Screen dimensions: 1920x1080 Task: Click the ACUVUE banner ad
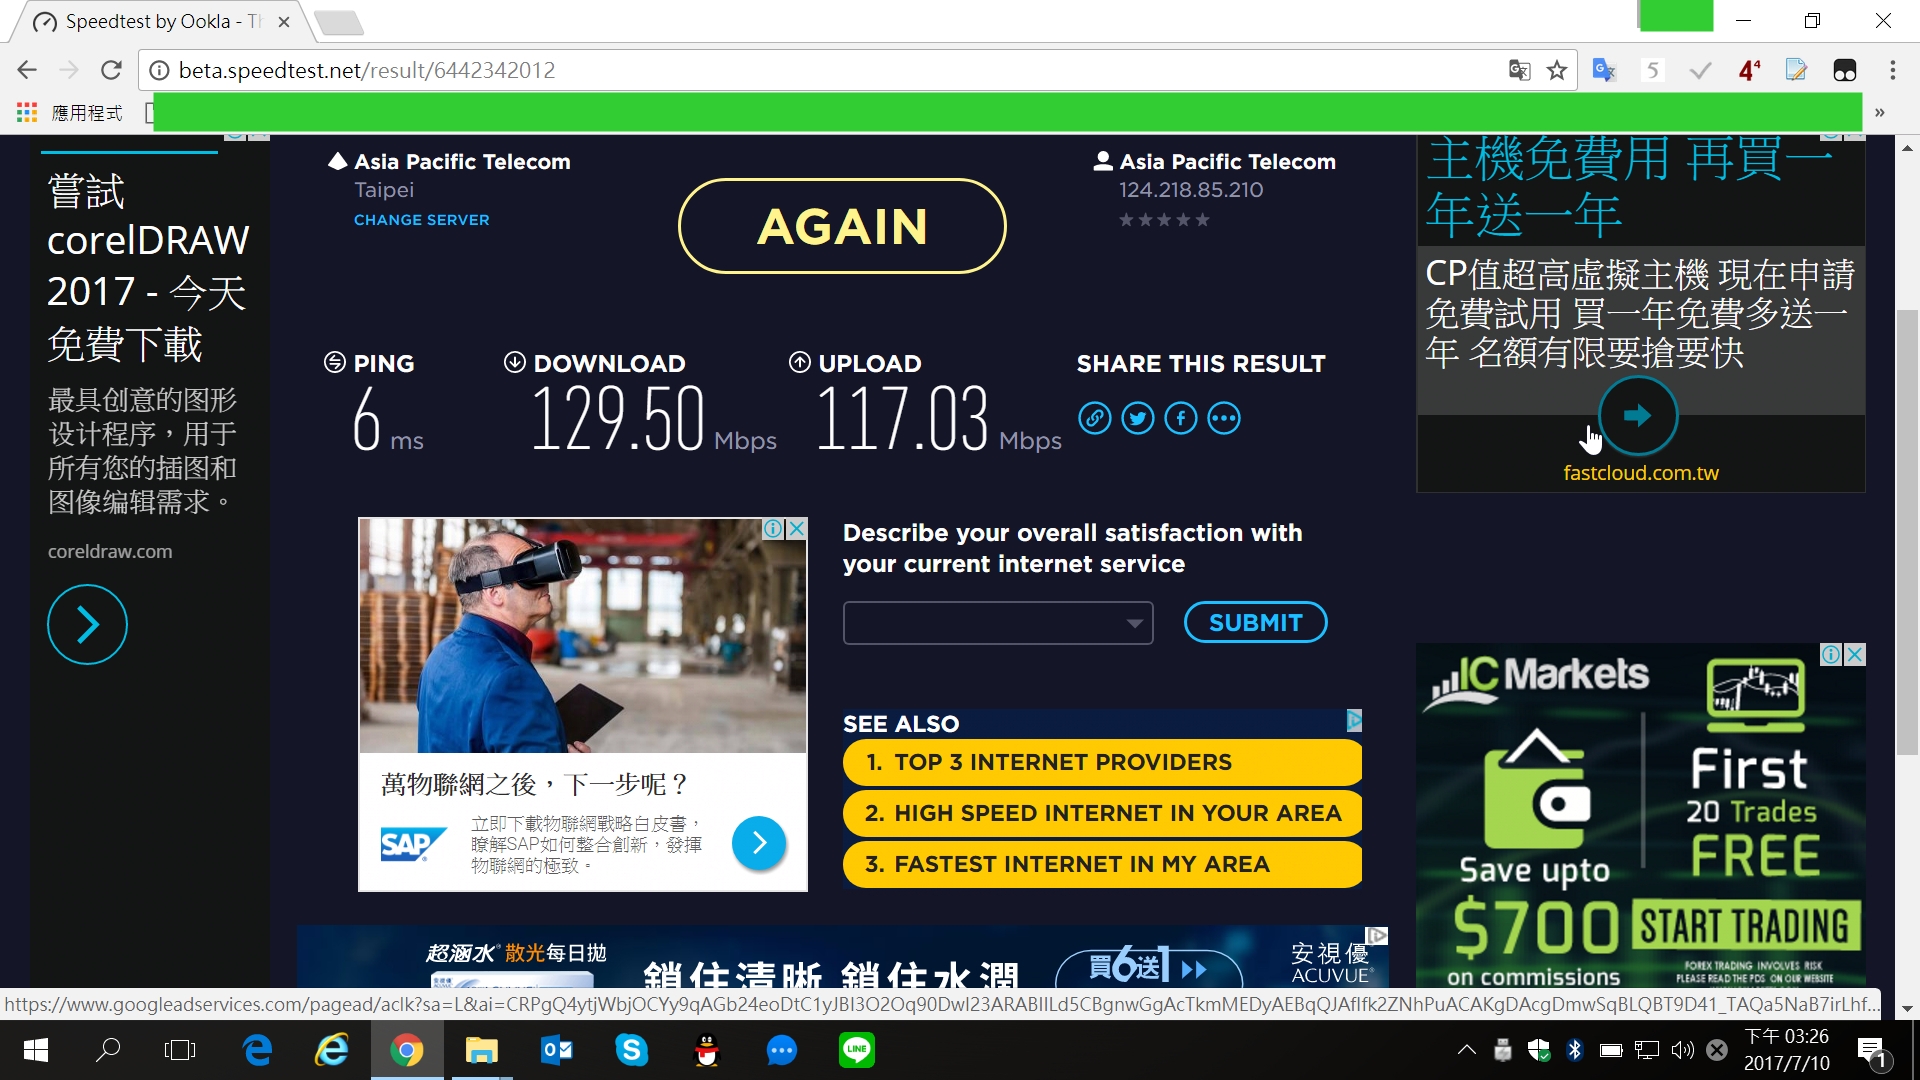pyautogui.click(x=843, y=957)
